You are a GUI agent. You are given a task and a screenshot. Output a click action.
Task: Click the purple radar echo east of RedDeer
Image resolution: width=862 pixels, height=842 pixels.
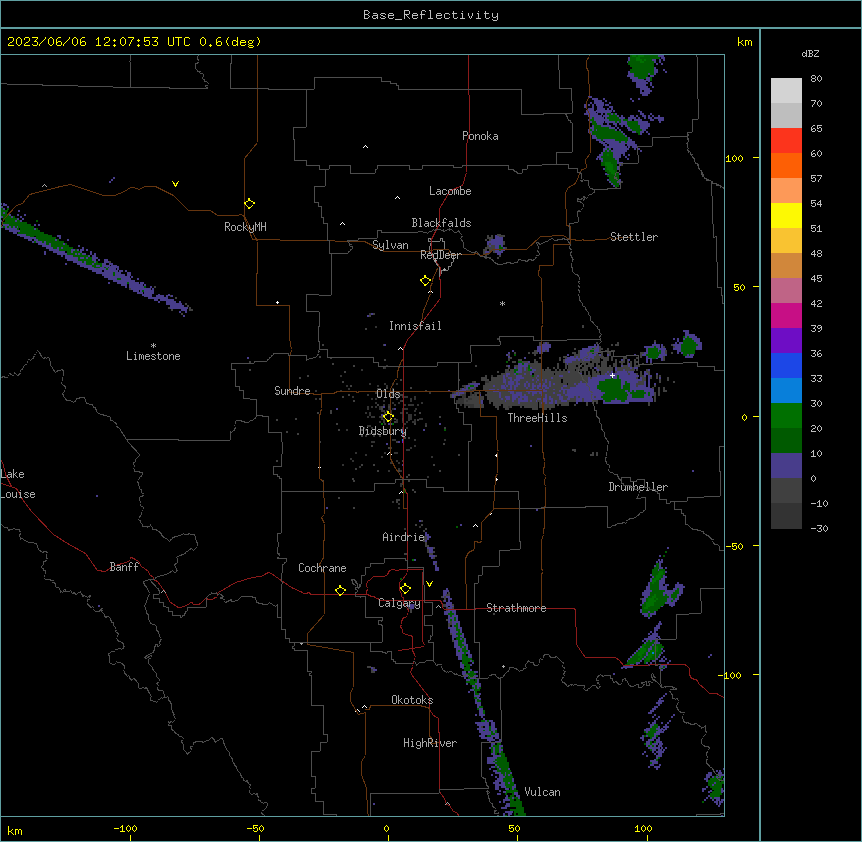(495, 243)
